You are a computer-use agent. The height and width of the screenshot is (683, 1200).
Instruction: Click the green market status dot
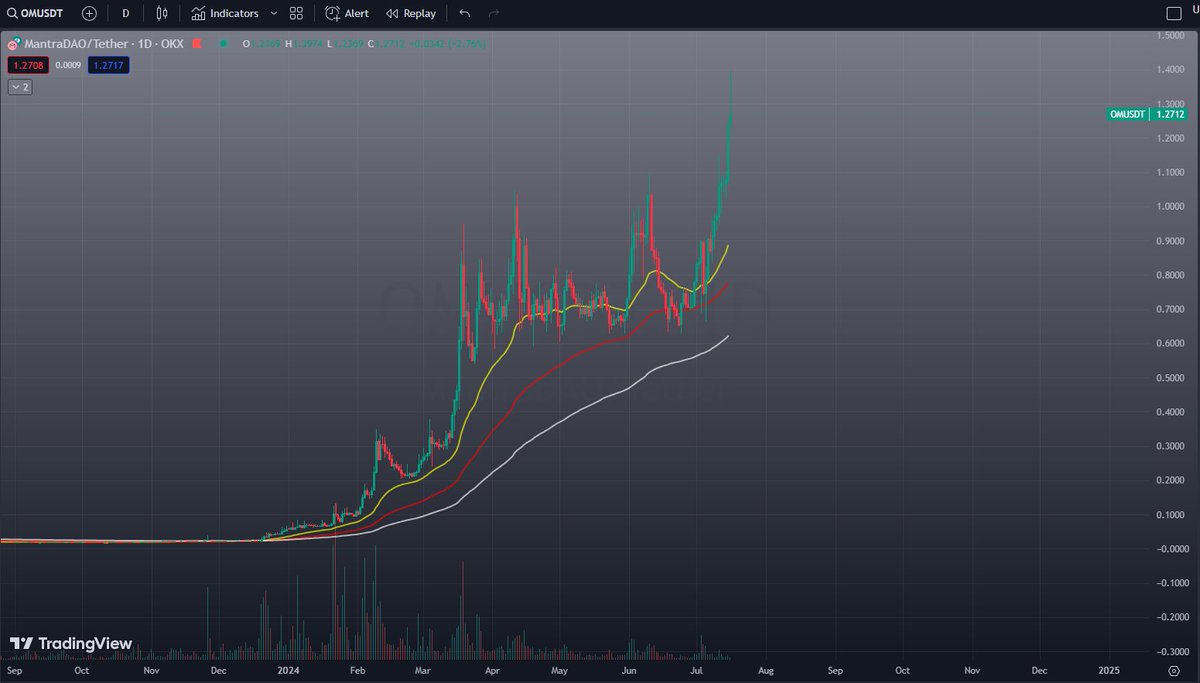coord(223,44)
